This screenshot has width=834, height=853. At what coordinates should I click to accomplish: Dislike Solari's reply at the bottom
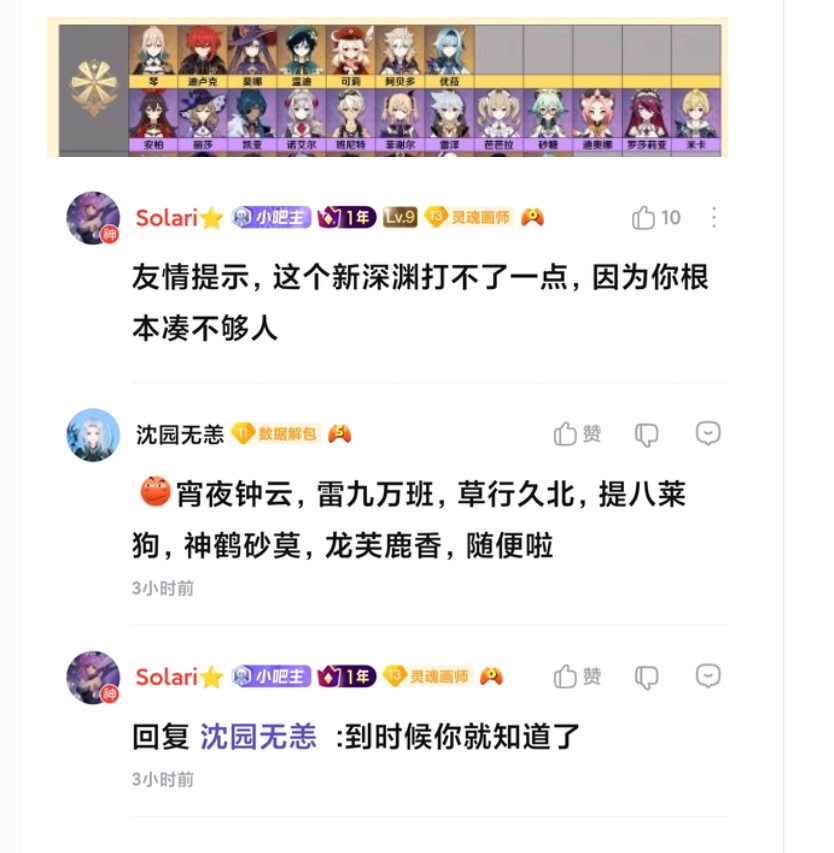click(647, 678)
